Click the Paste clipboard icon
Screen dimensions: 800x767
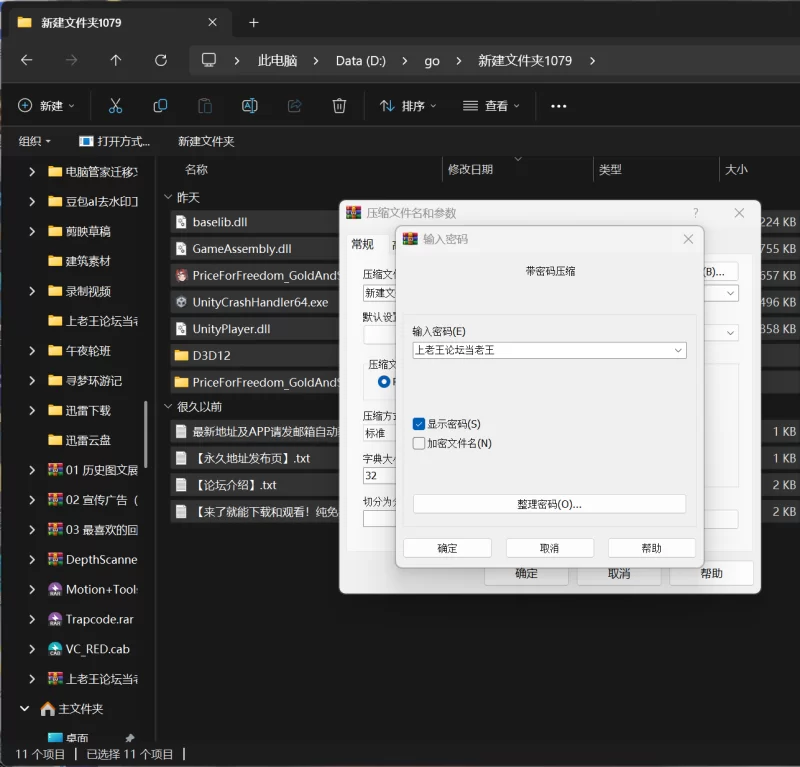205,106
